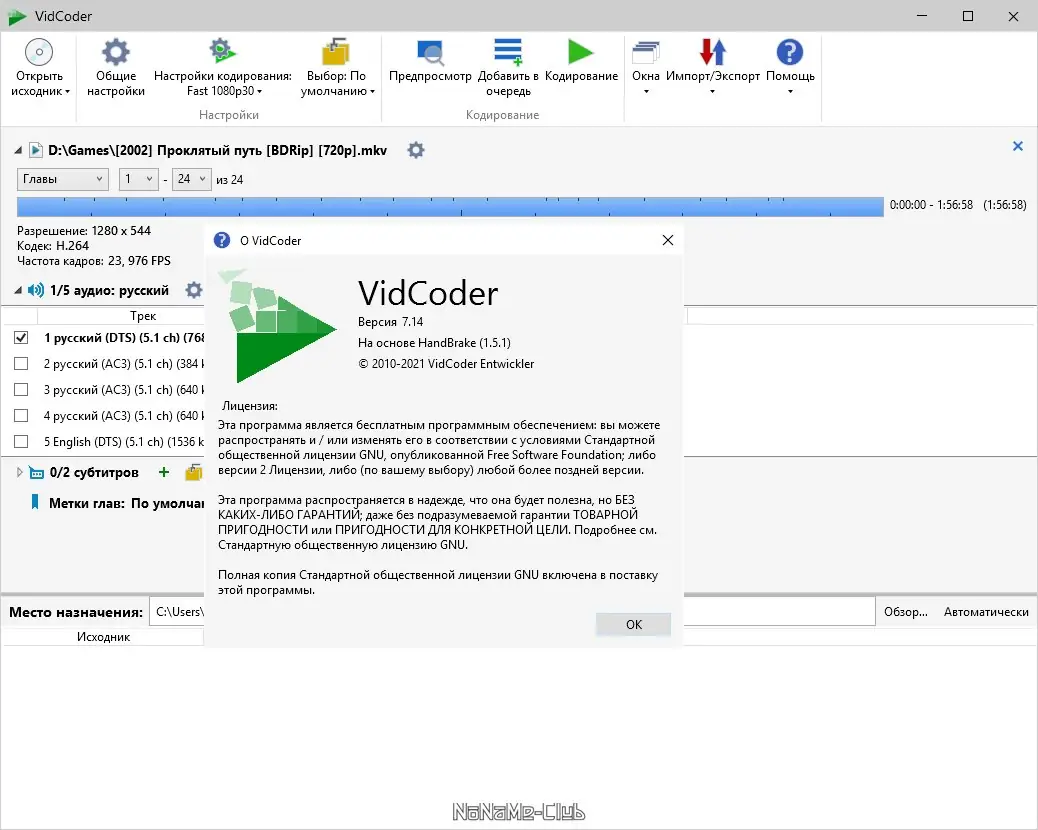
Task: Uncheck track 1 русский (DTS) checkbox
Action: (21, 338)
